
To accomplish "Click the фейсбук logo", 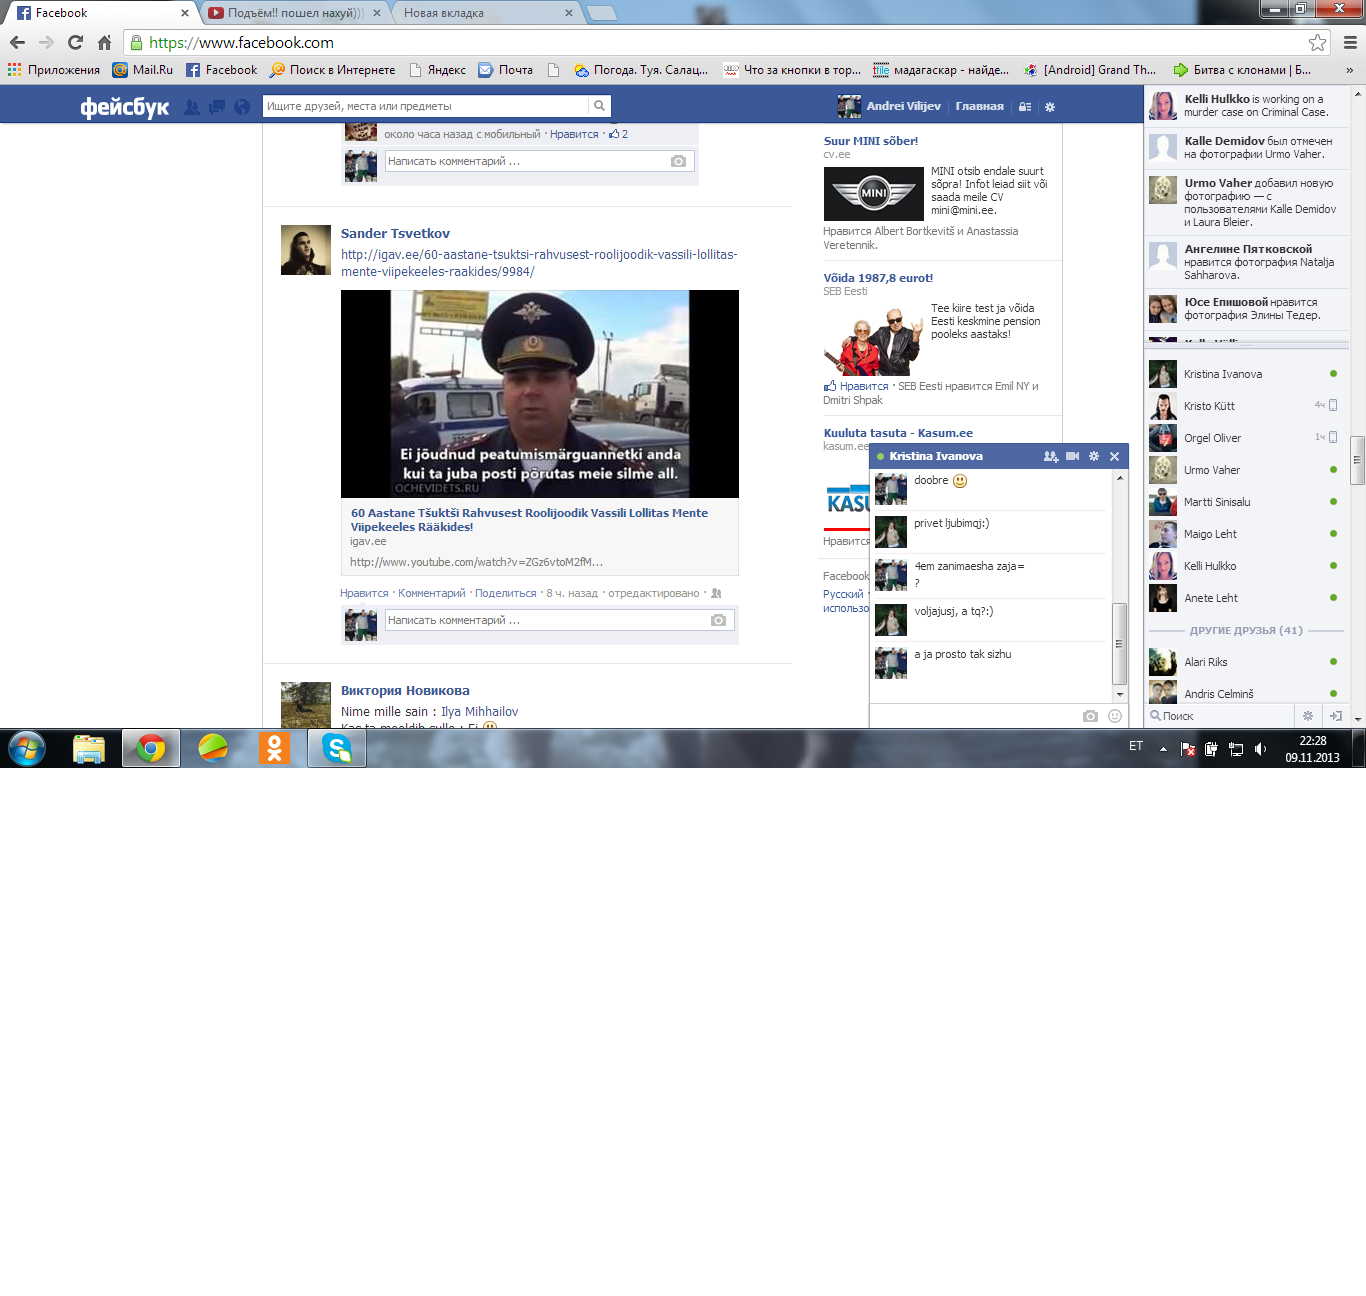I will (124, 107).
